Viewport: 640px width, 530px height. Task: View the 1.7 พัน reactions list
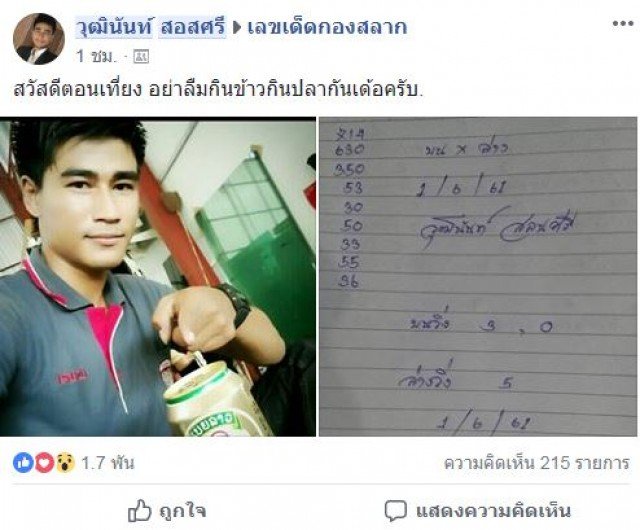click(x=108, y=463)
